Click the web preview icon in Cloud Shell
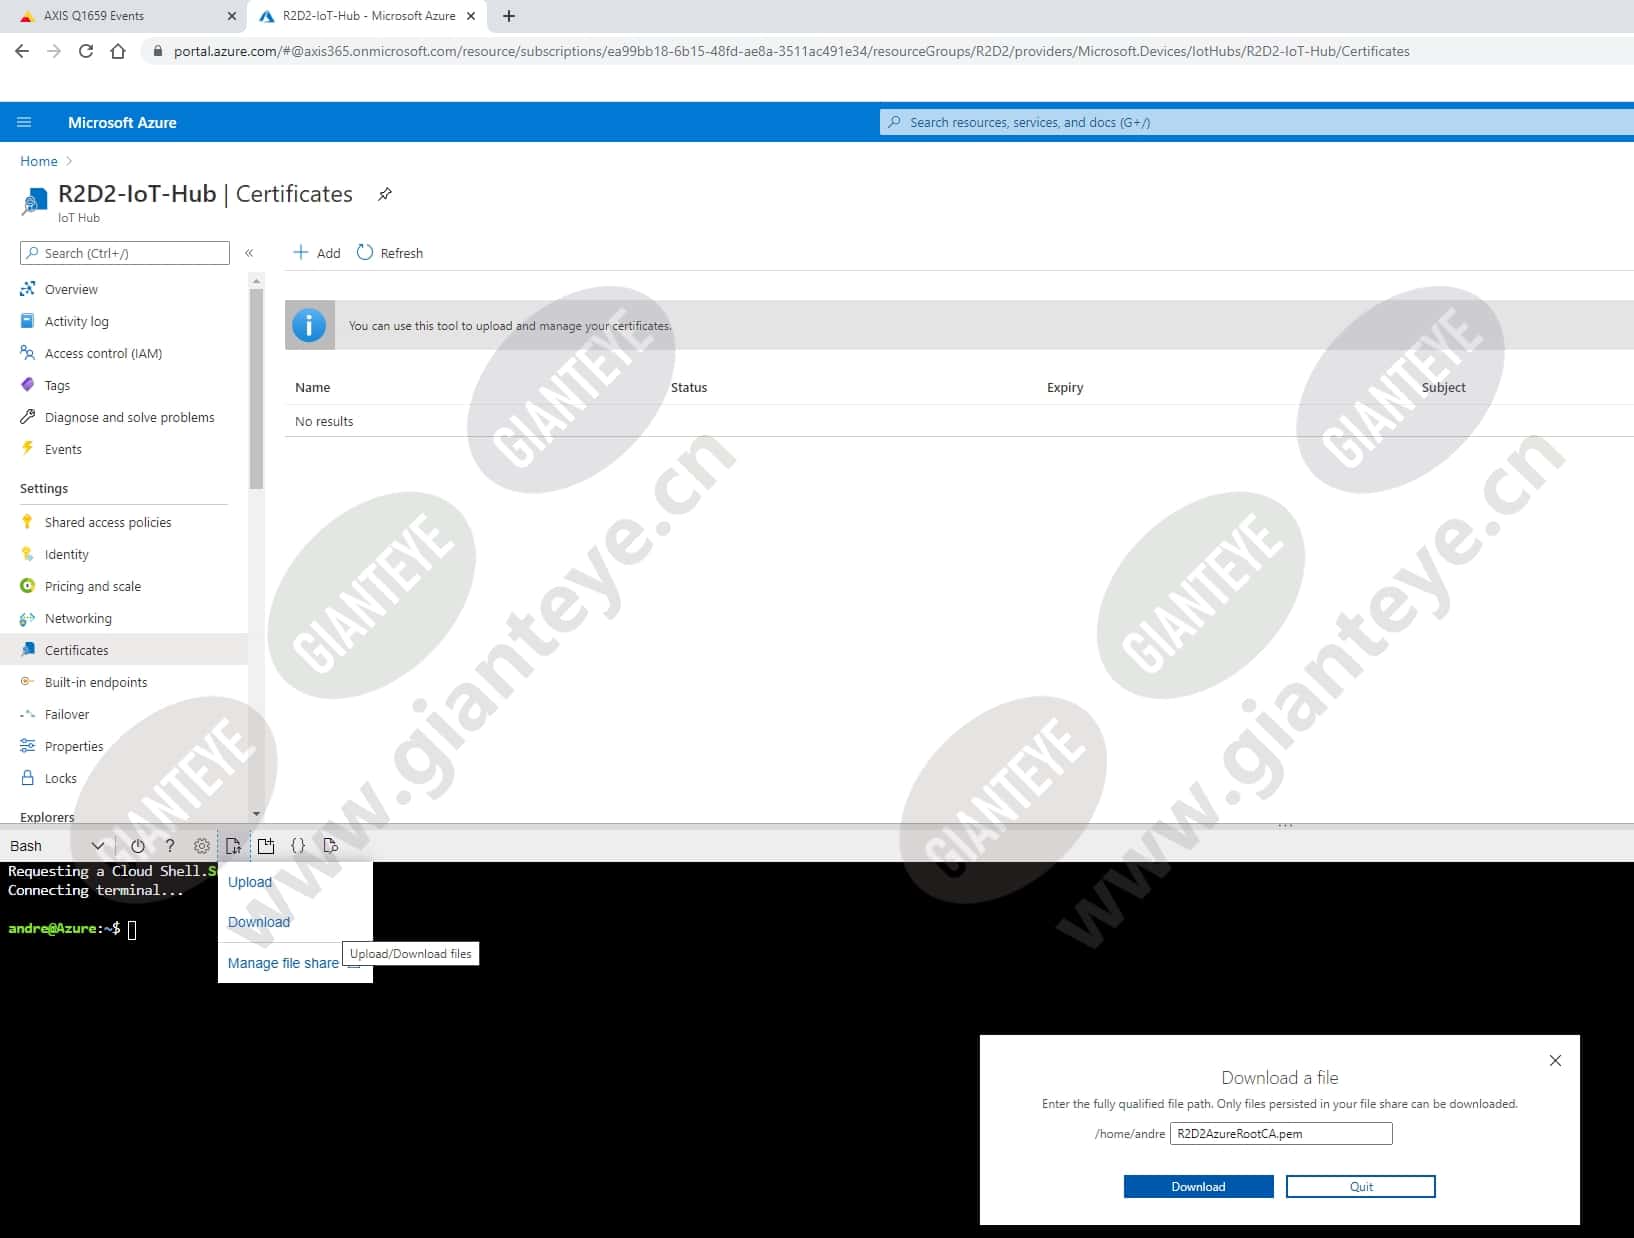This screenshot has height=1238, width=1634. coord(330,846)
